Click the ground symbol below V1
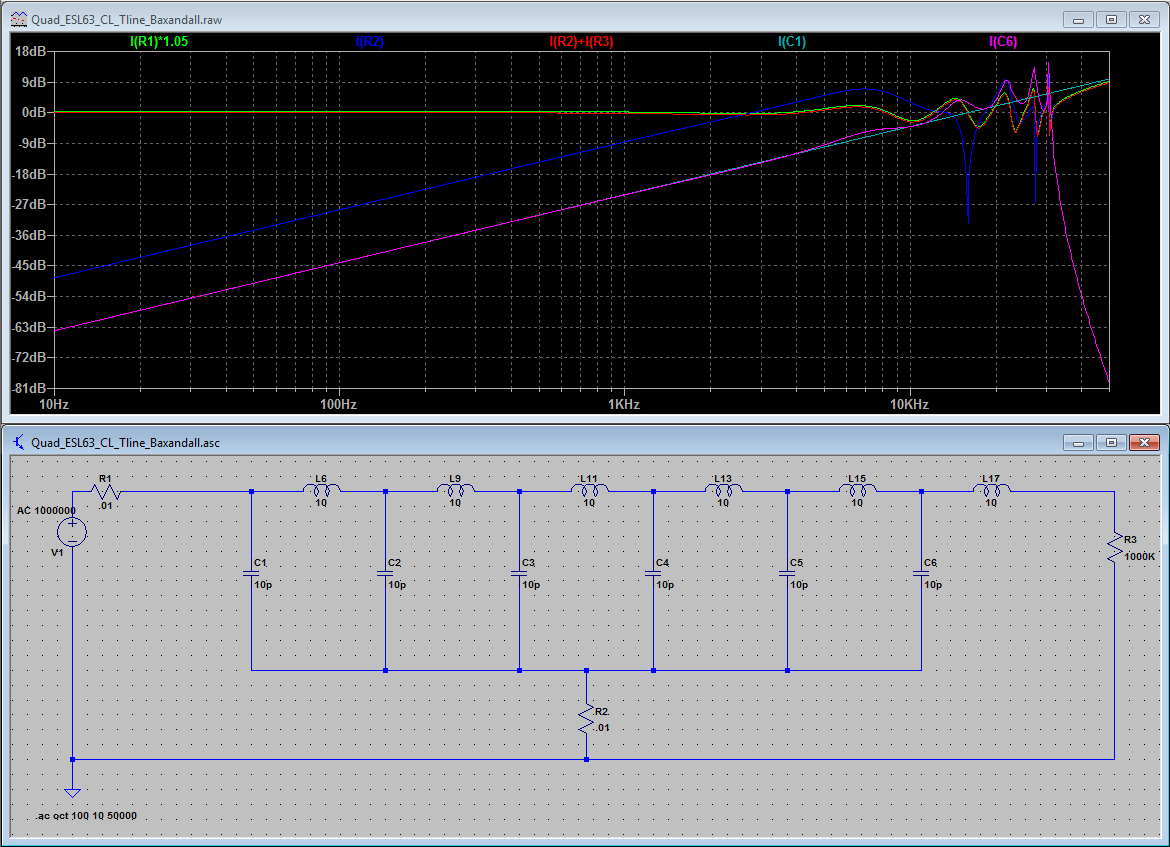The height and width of the screenshot is (847, 1170). coord(72,793)
